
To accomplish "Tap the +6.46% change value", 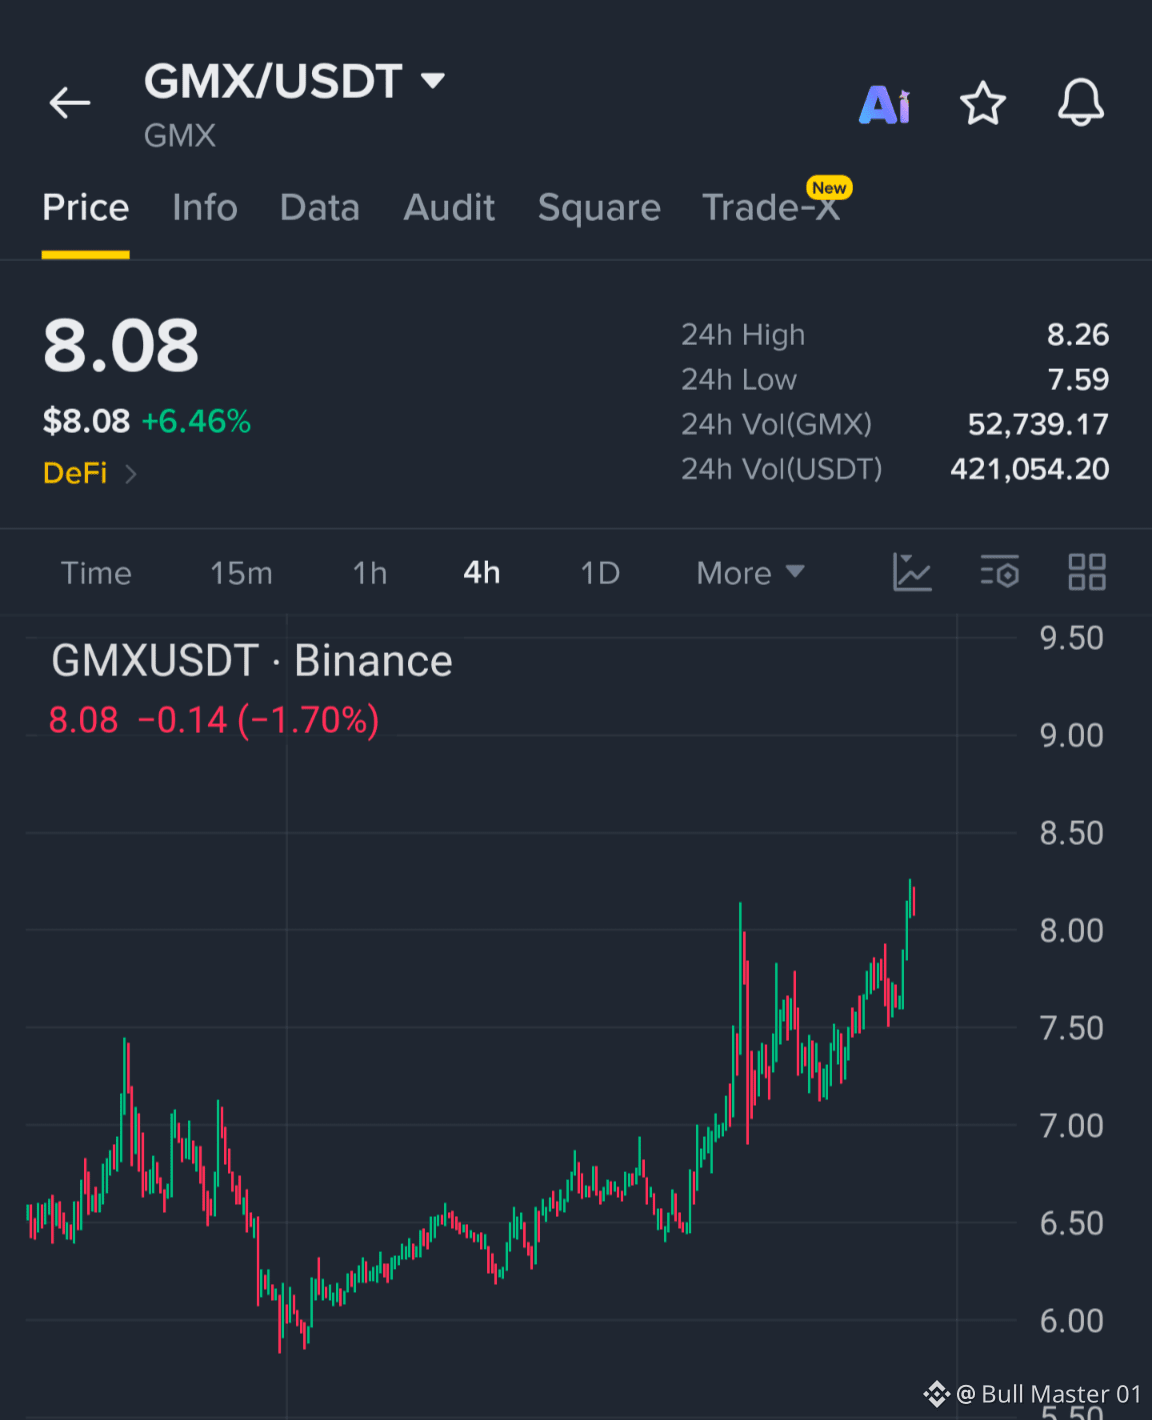I will coord(196,421).
